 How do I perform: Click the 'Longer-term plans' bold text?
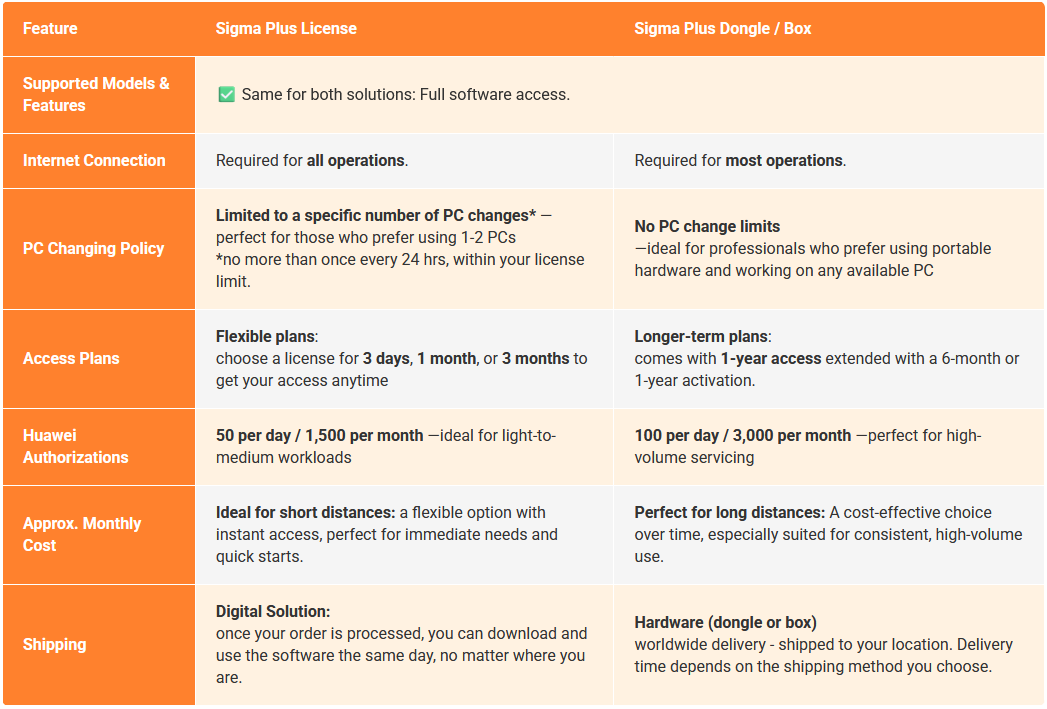click(703, 336)
